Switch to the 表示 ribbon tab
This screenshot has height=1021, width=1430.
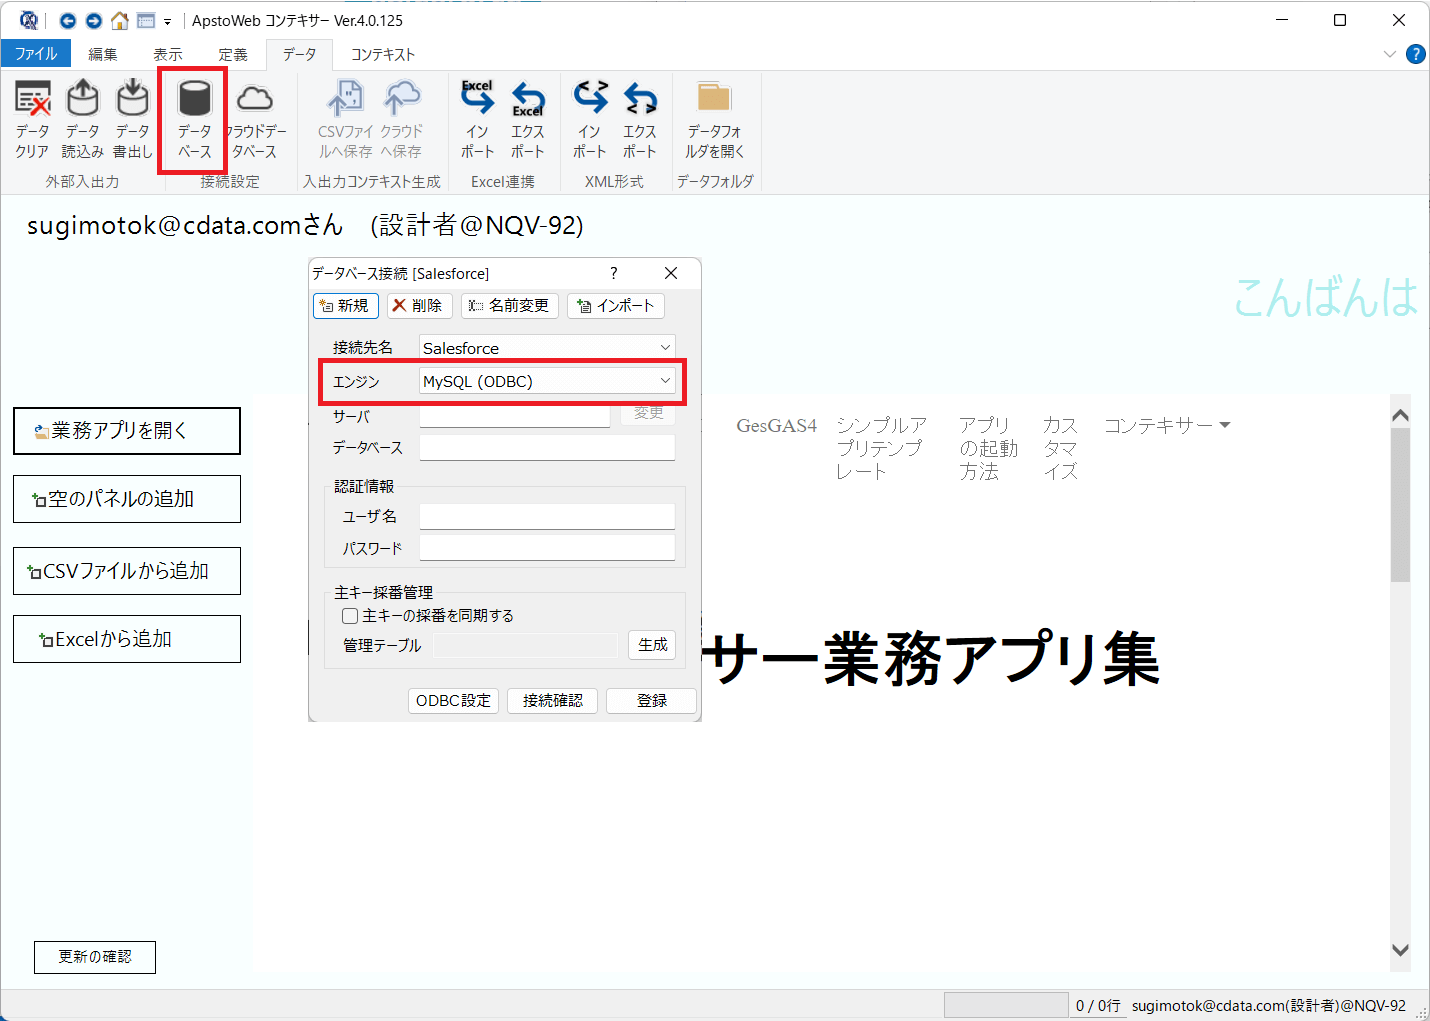(168, 54)
